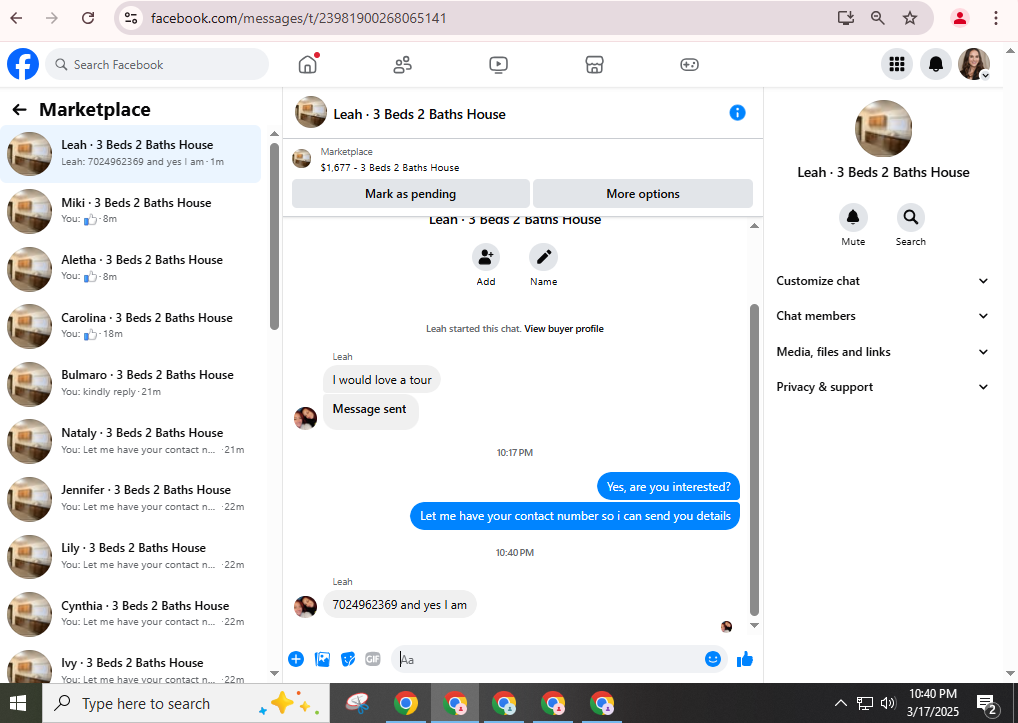Open Nataly's conversation in the list
This screenshot has width=1018, height=723.
tap(130, 441)
